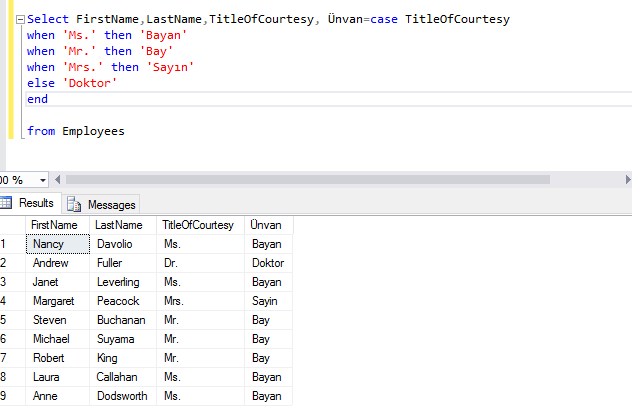Screen dimensions: 632x414
Task: Select the Davolio cell
Action: point(123,244)
